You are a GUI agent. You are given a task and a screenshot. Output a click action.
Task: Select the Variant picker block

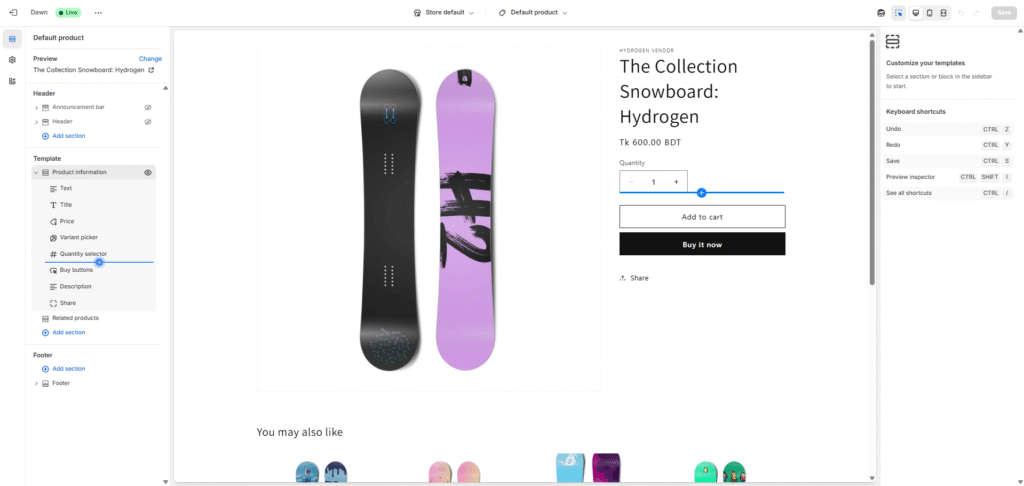pyautogui.click(x=78, y=237)
